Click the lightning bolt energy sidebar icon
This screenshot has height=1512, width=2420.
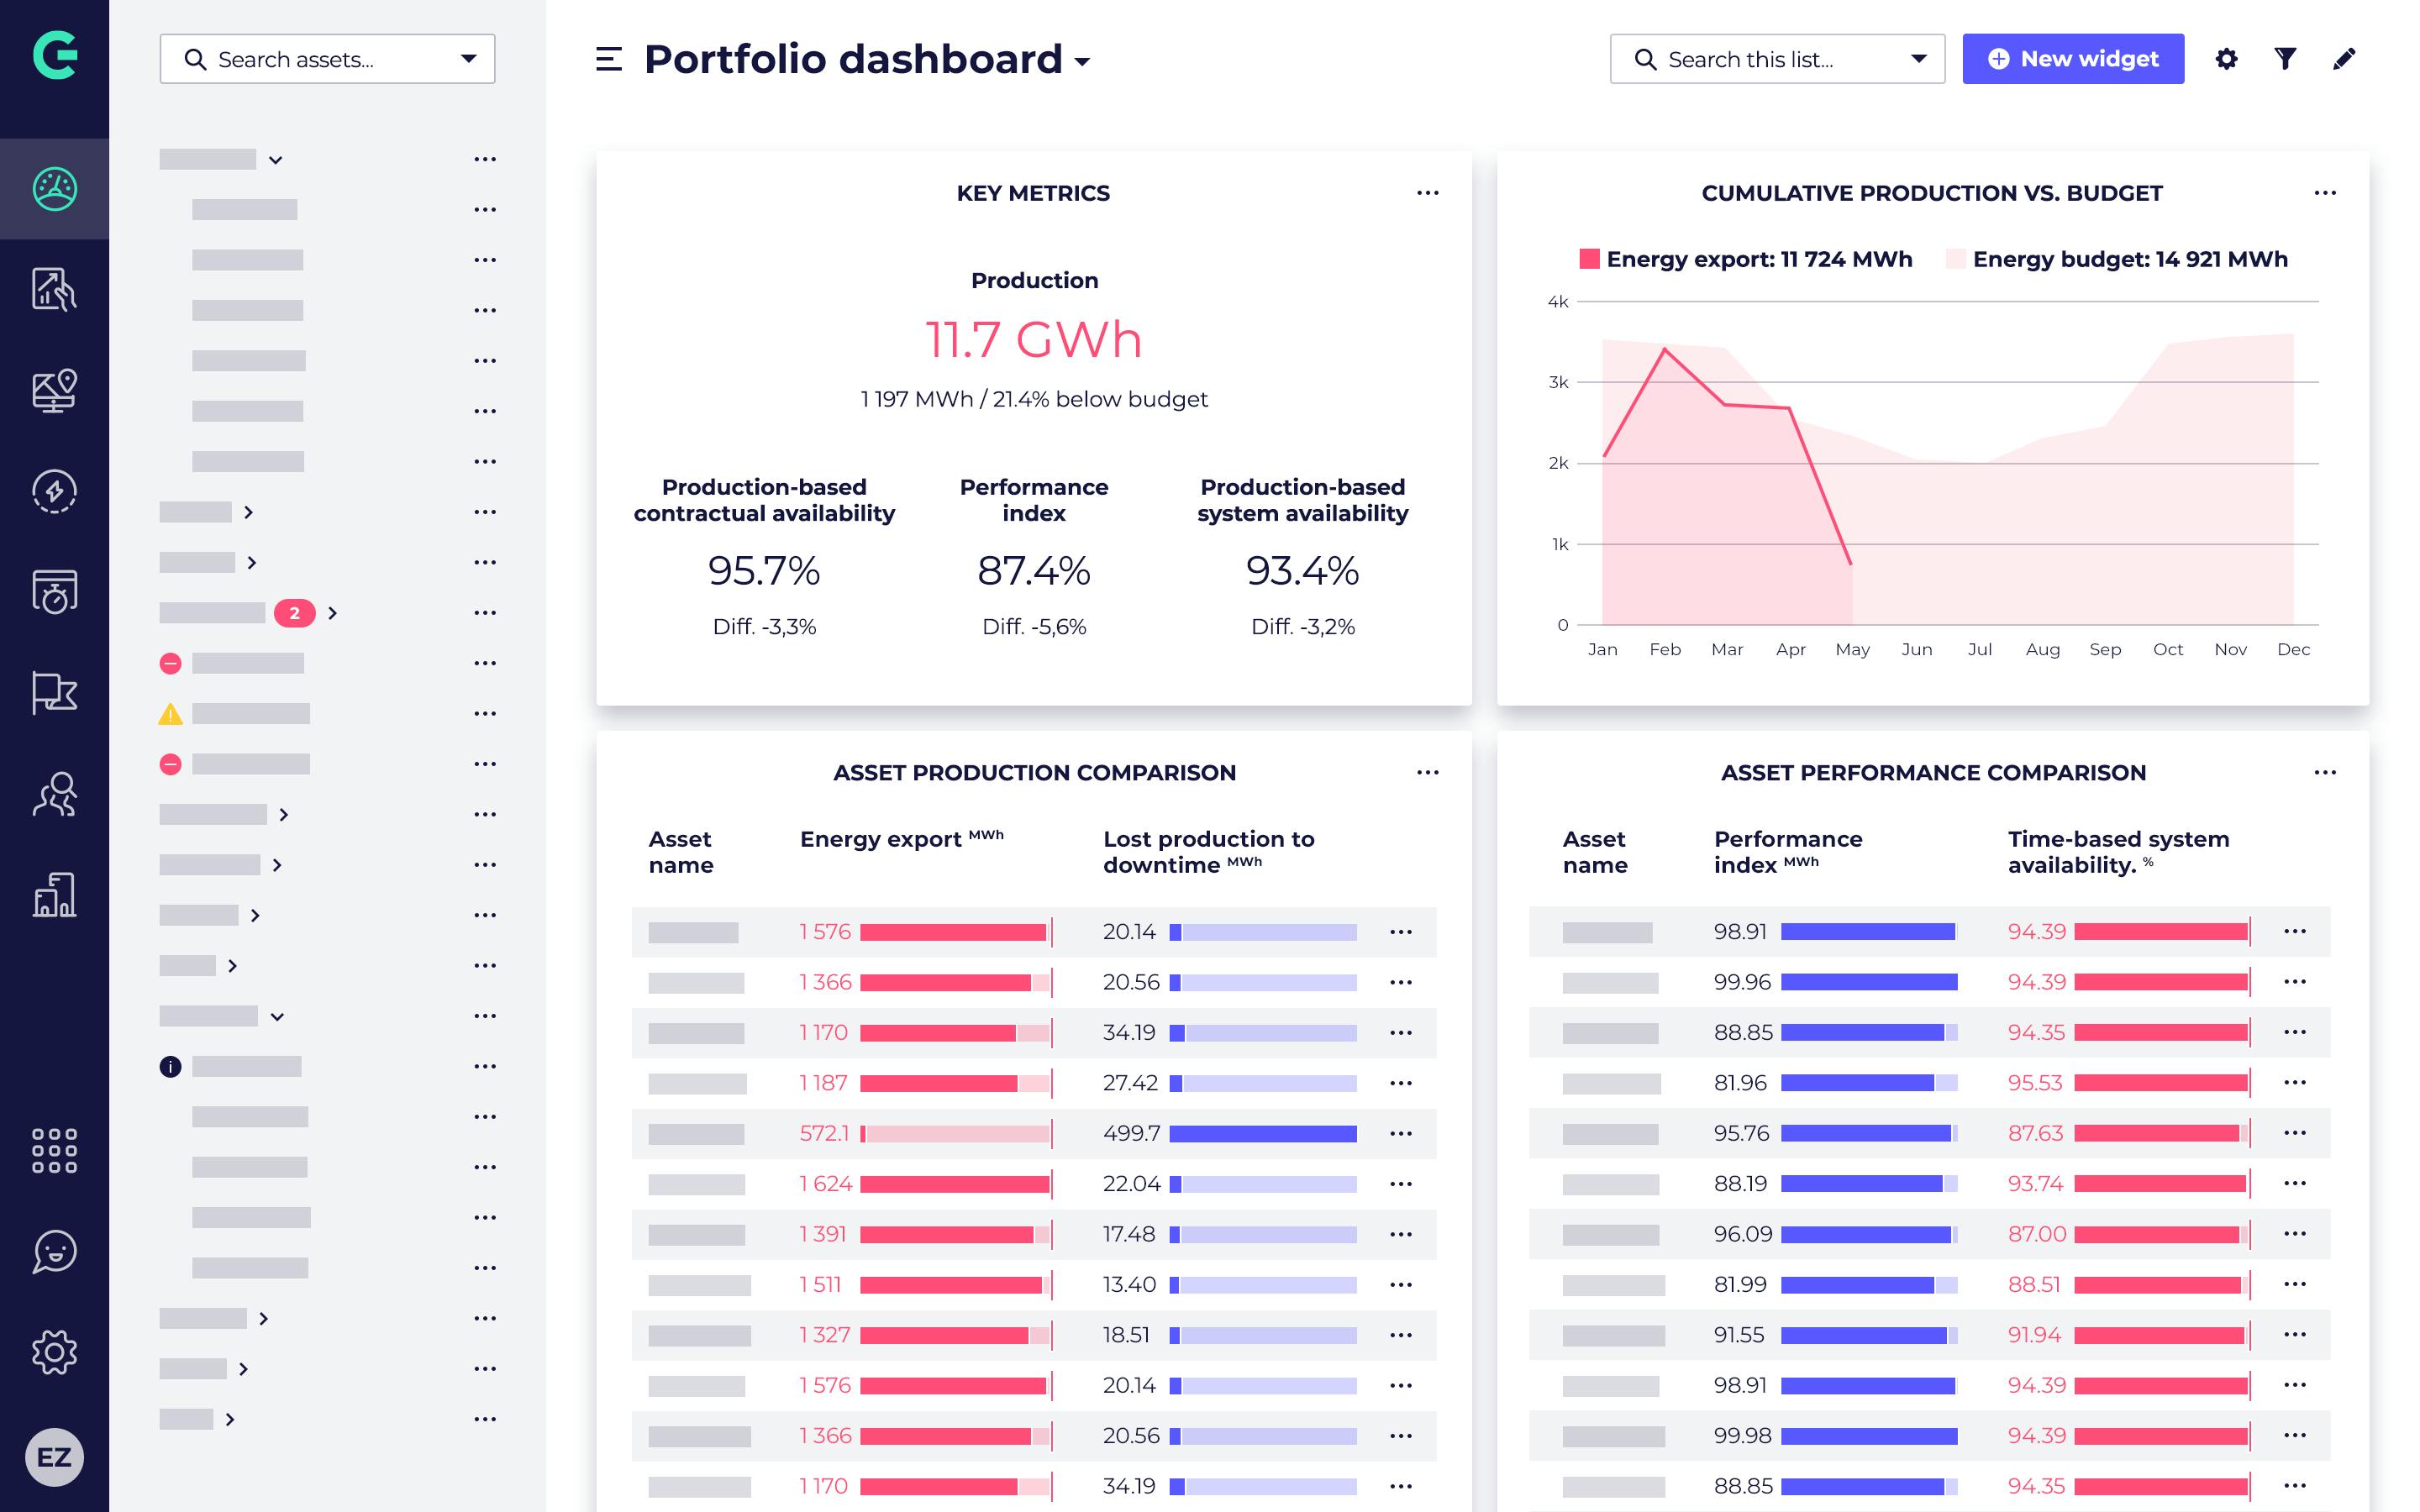click(x=54, y=491)
